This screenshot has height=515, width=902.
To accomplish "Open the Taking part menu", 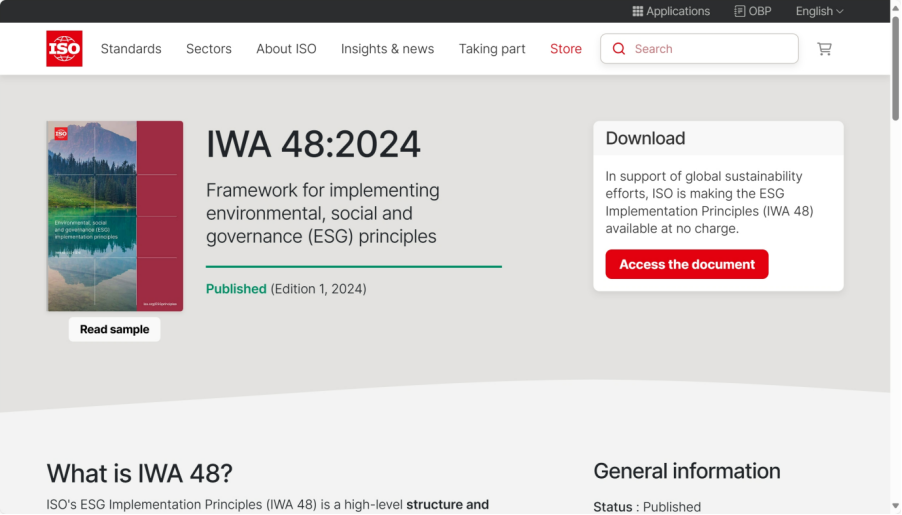I will 492,49.
